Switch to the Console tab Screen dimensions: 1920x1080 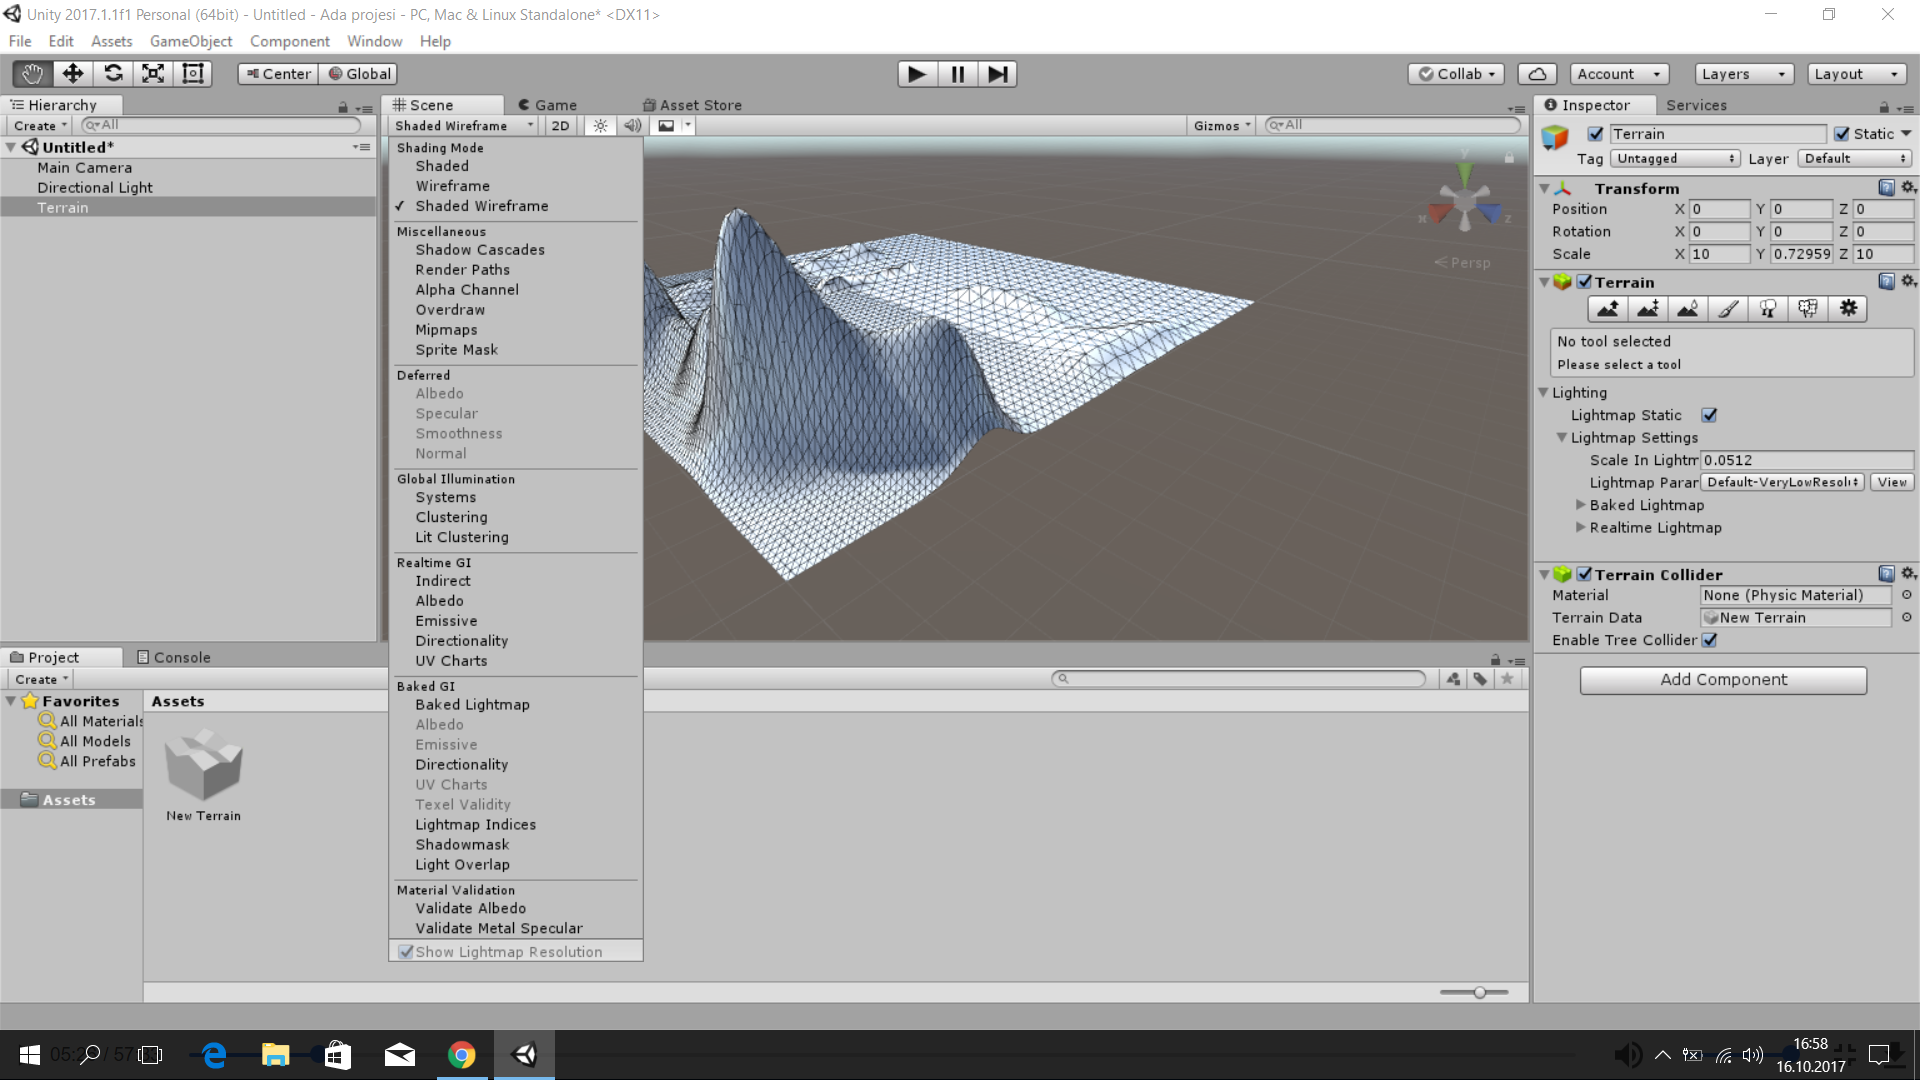[x=173, y=657]
